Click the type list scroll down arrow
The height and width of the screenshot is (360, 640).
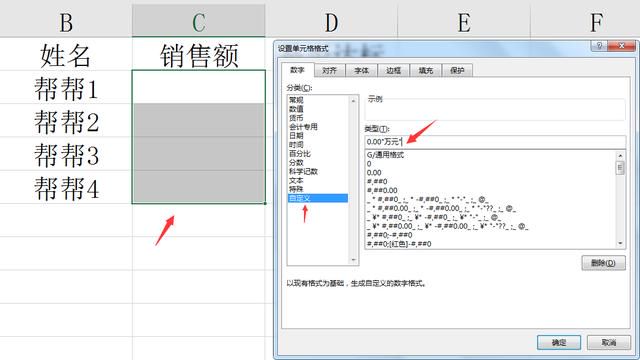pyautogui.click(x=620, y=243)
